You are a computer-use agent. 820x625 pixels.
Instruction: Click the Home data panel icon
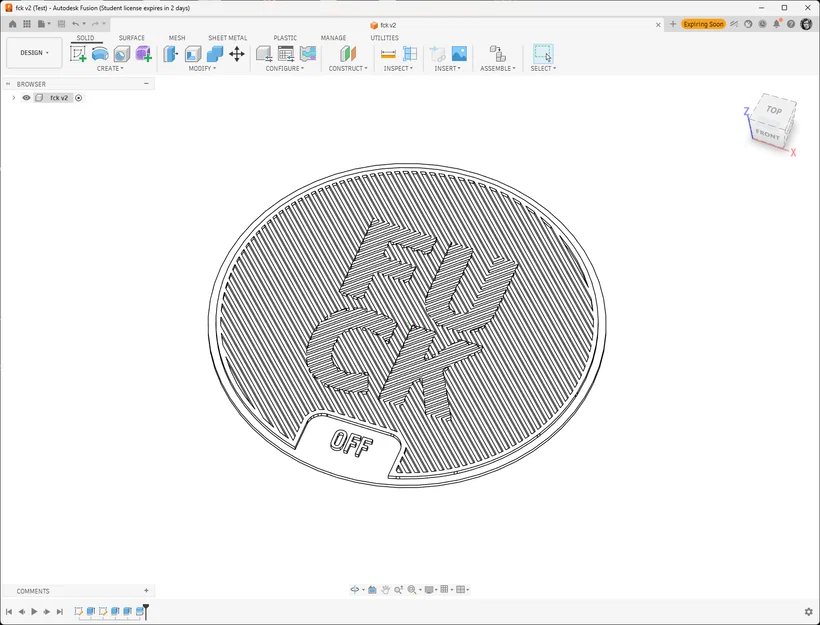point(13,24)
